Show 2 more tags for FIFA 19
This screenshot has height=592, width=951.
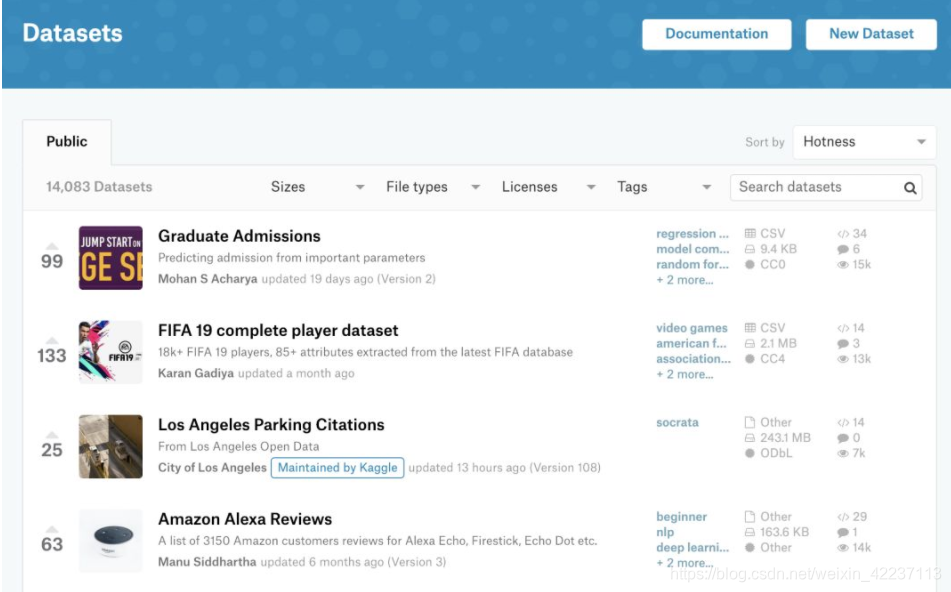685,375
